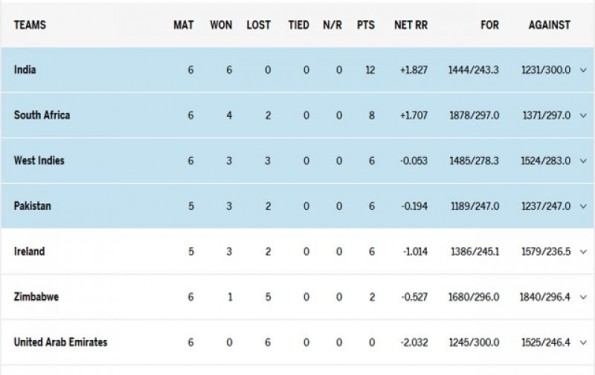
Task: Expand the Zimbabwe row chevron
Action: (583, 297)
